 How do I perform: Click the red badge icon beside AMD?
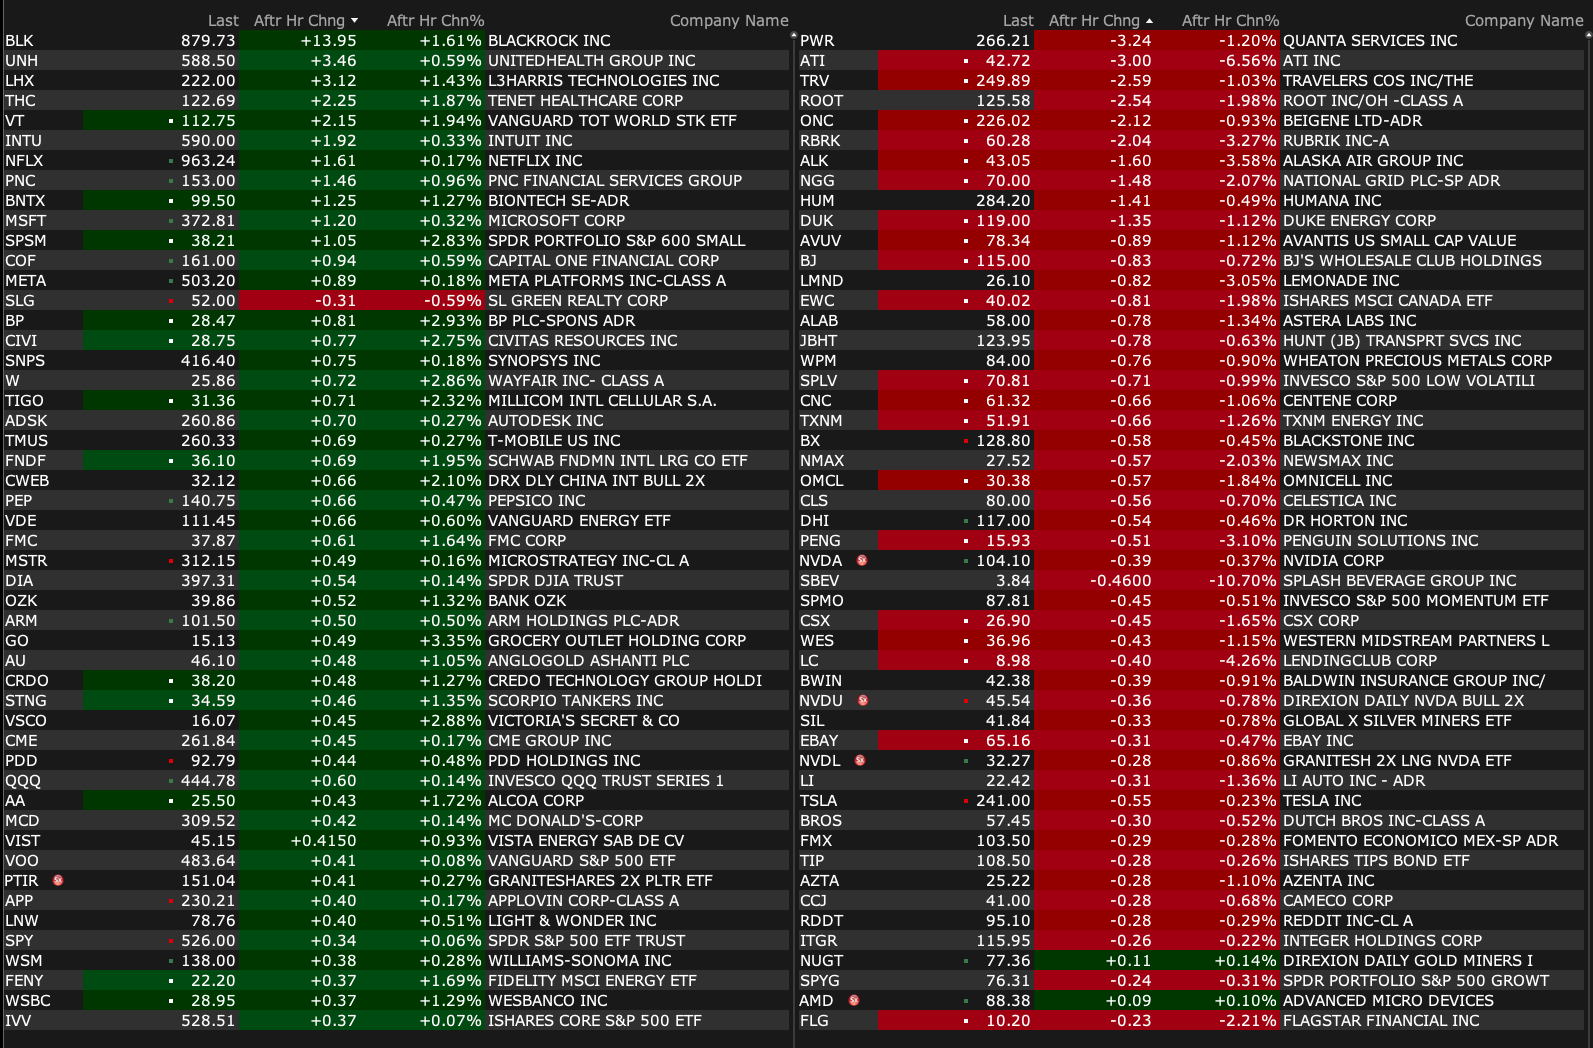853,1000
